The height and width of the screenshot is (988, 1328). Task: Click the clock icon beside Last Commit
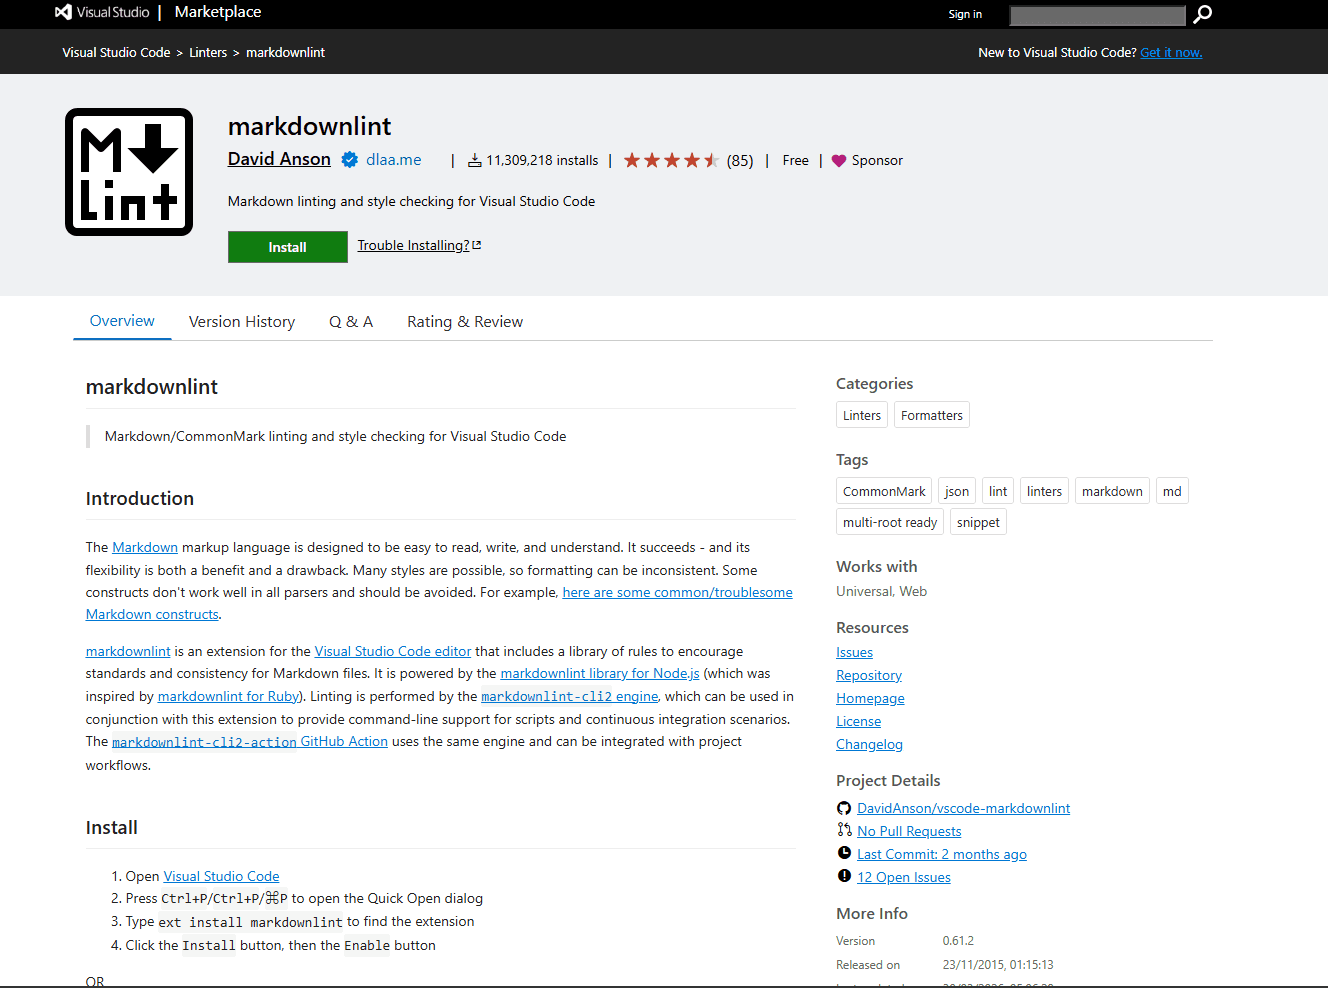click(x=844, y=853)
